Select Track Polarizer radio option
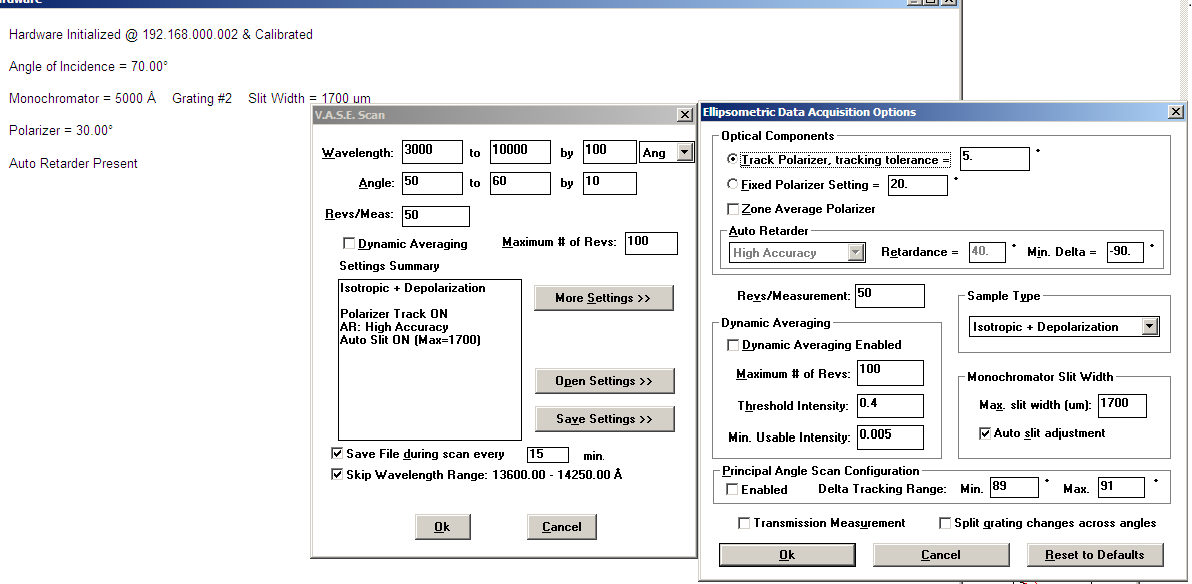 pos(733,159)
